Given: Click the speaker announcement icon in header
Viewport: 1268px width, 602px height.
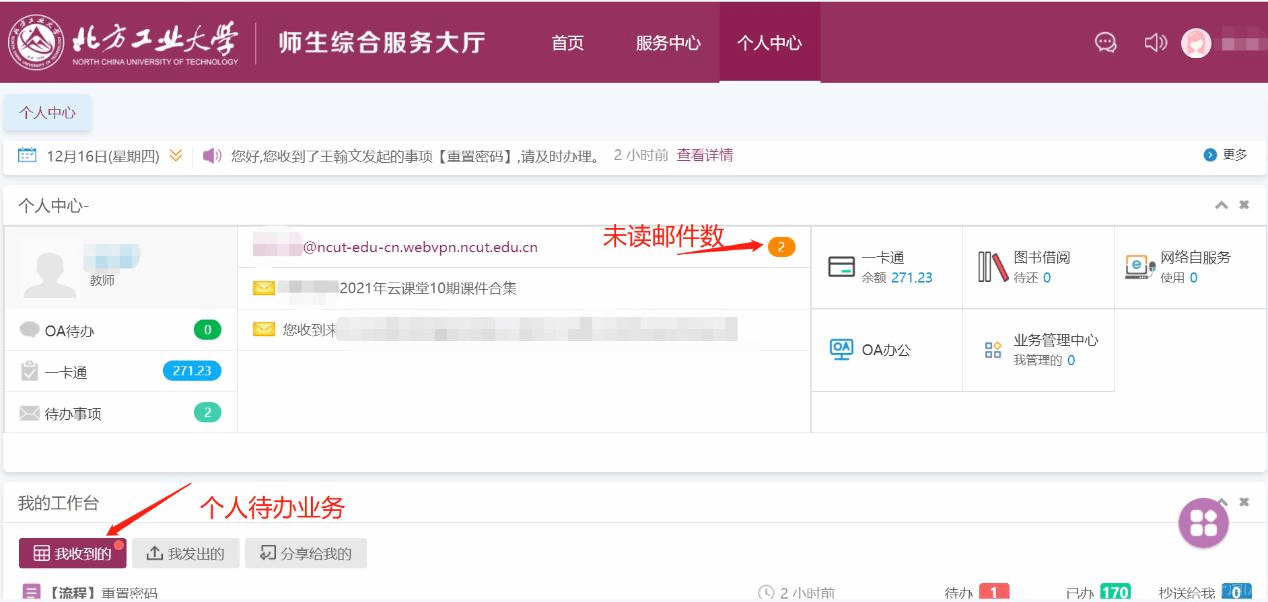Looking at the screenshot, I should (x=1155, y=43).
